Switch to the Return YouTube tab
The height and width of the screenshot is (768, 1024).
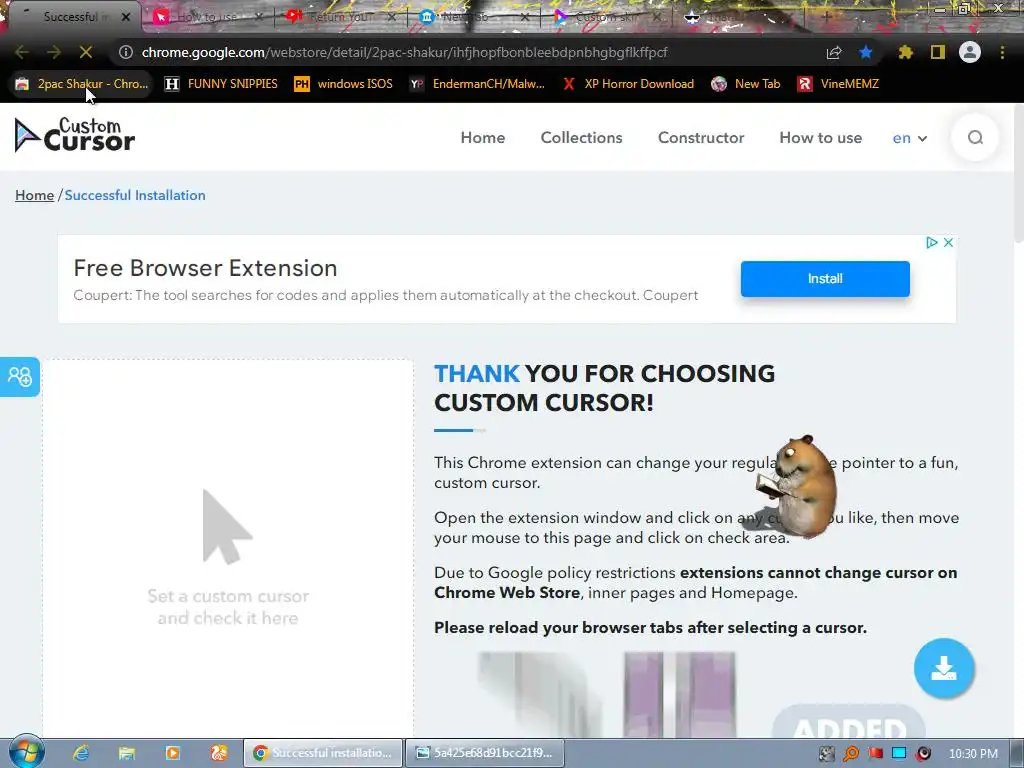click(x=340, y=17)
